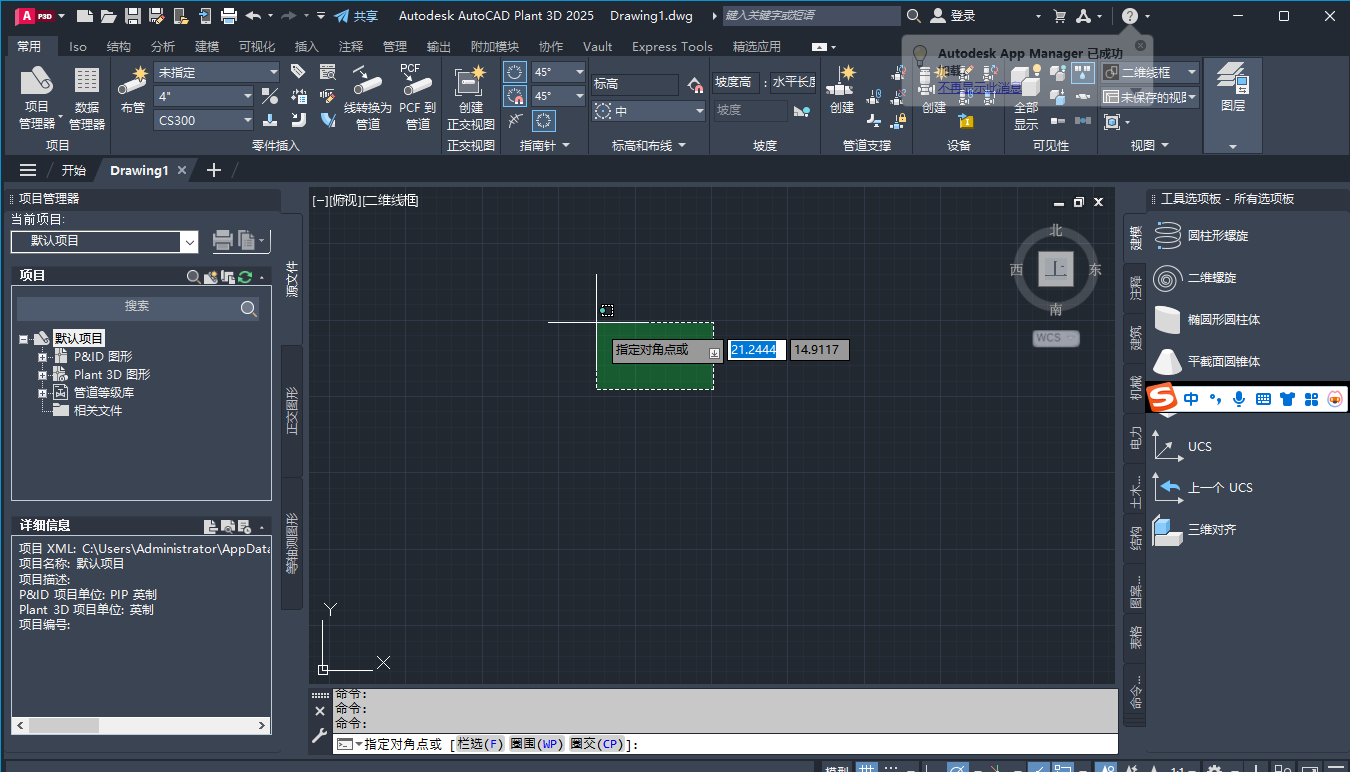
Task: Open the WCS coordinate system dropdown
Action: point(1056,338)
